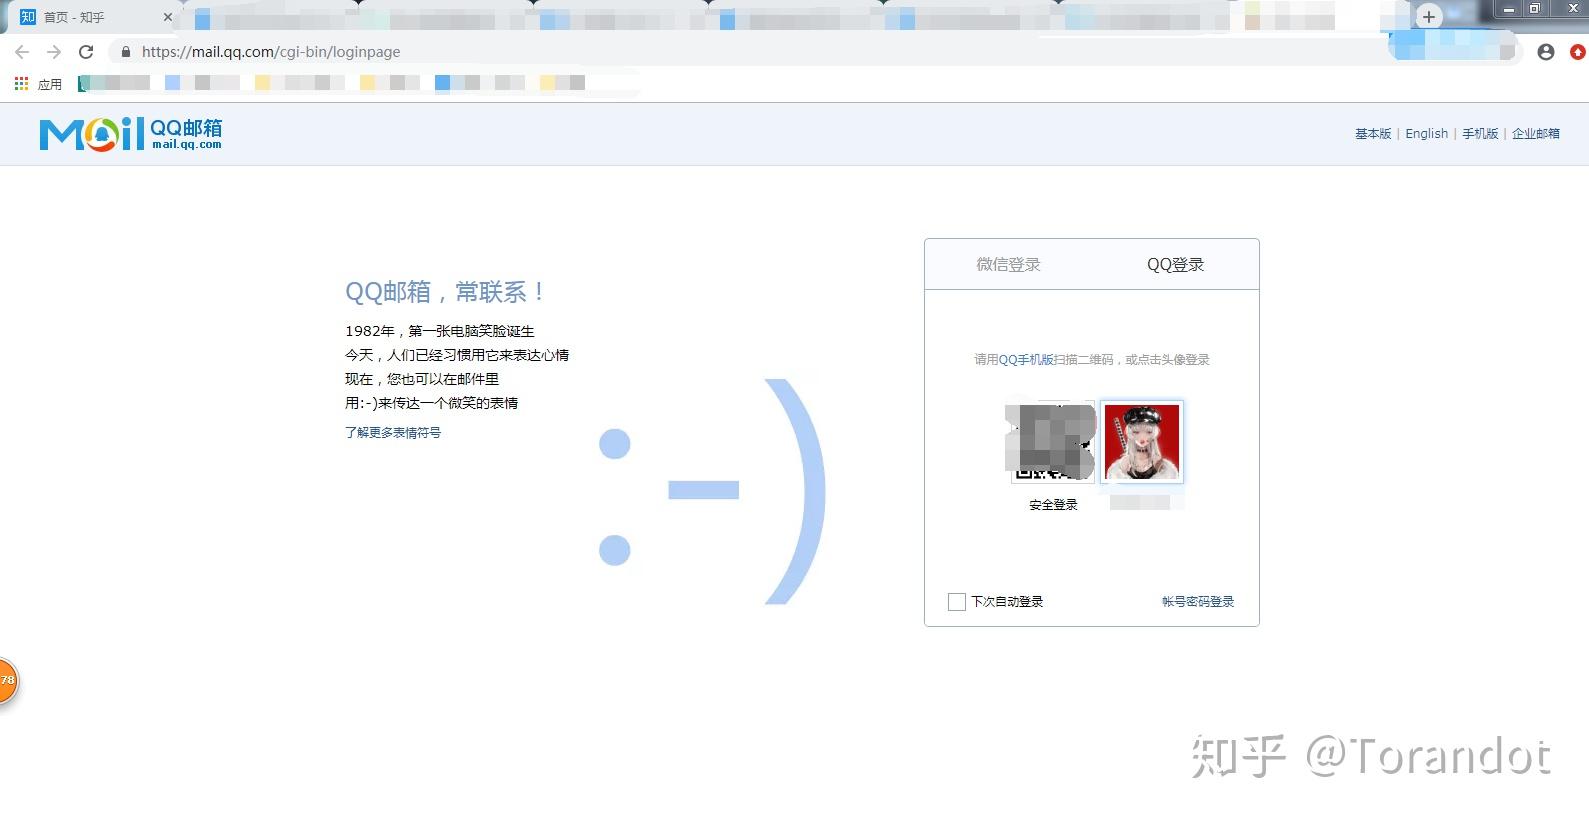
Task: Click the Zhihu favicon on the first tab
Action: [28, 17]
